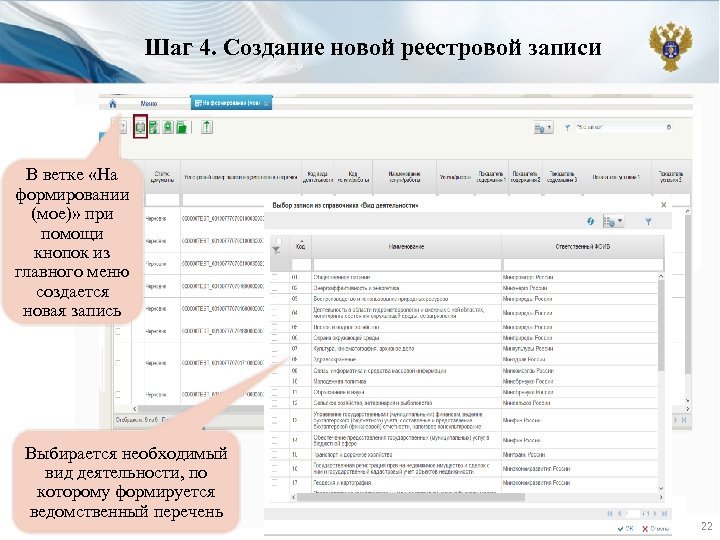Image resolution: width=720 pixels, height=540 pixels.
Task: Select the Образование и наука row
Action: click(464, 393)
